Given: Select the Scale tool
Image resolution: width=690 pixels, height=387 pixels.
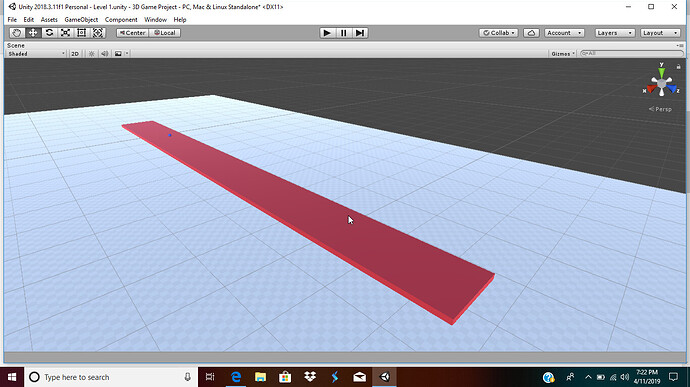Looking at the screenshot, I should click(66, 33).
